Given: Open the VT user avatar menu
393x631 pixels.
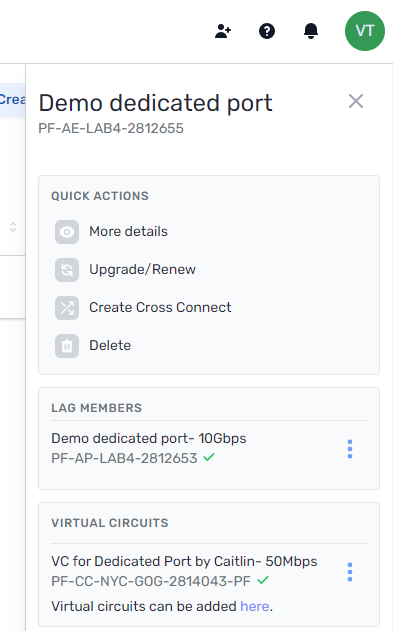Looking at the screenshot, I should tap(364, 31).
